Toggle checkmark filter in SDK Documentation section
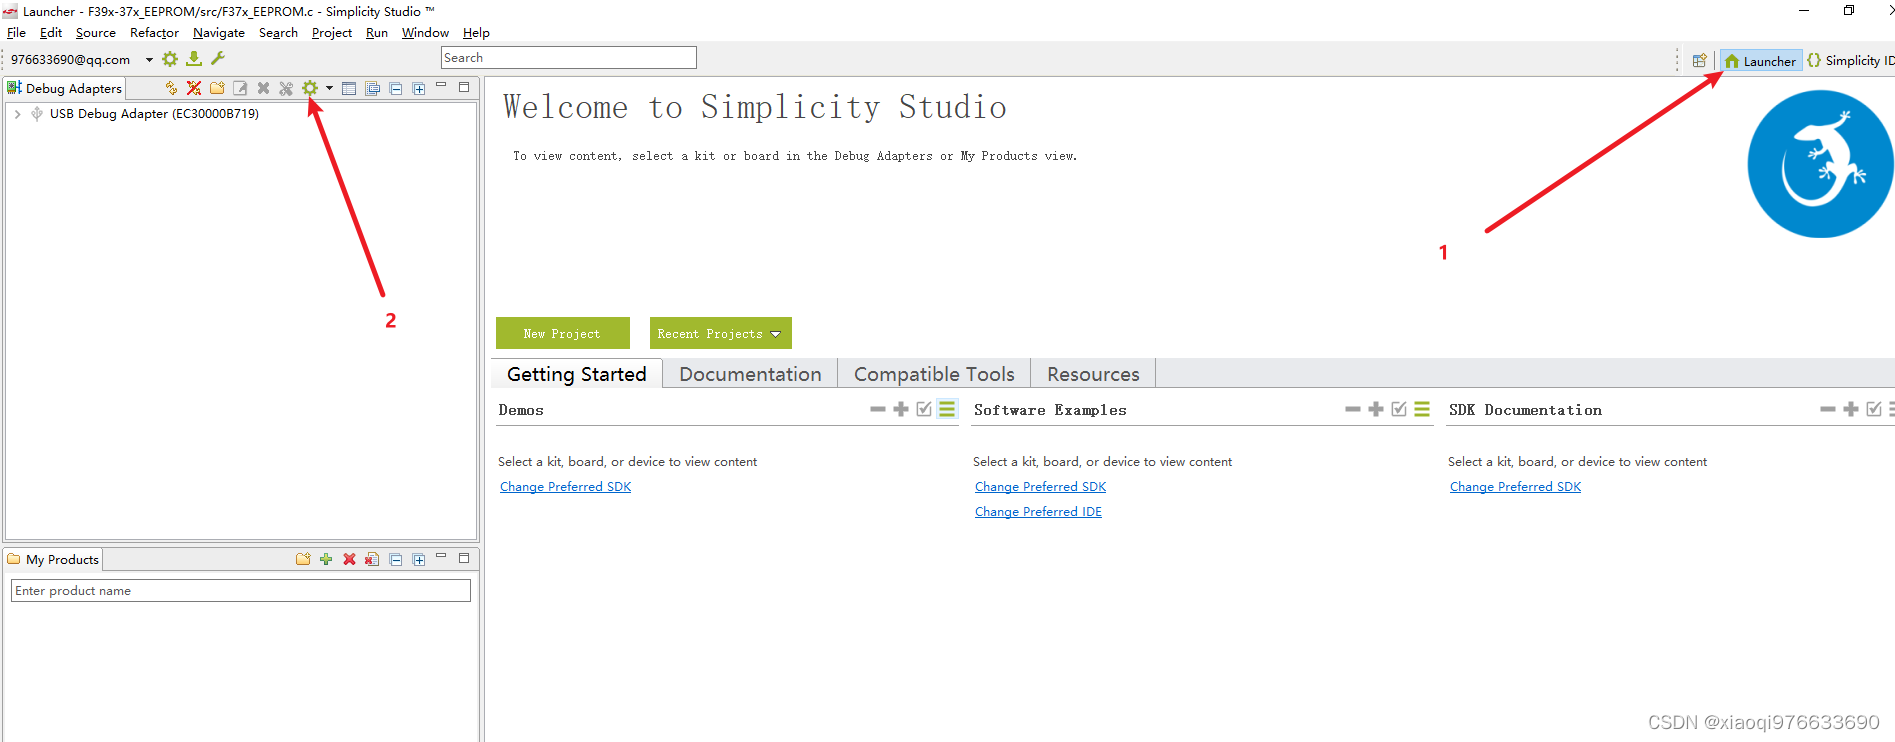The height and width of the screenshot is (742, 1895). coord(1874,409)
